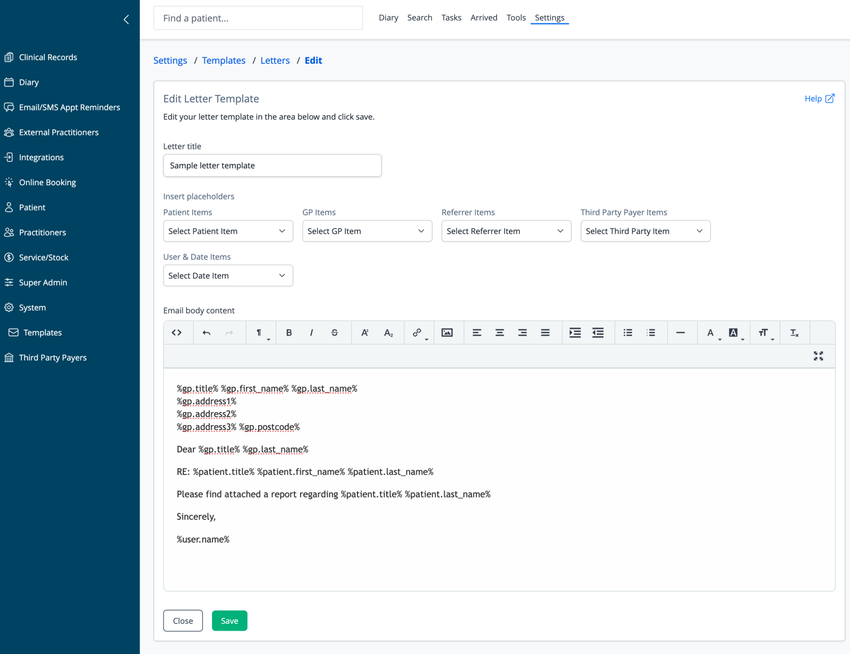Open Select GP Item dropdown
This screenshot has width=850, height=654.
(367, 231)
